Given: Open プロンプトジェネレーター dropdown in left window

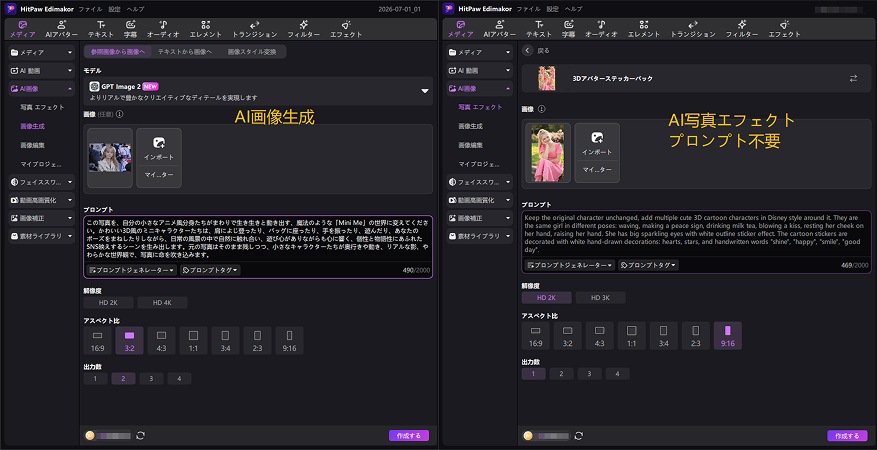Looking at the screenshot, I should pos(132,270).
